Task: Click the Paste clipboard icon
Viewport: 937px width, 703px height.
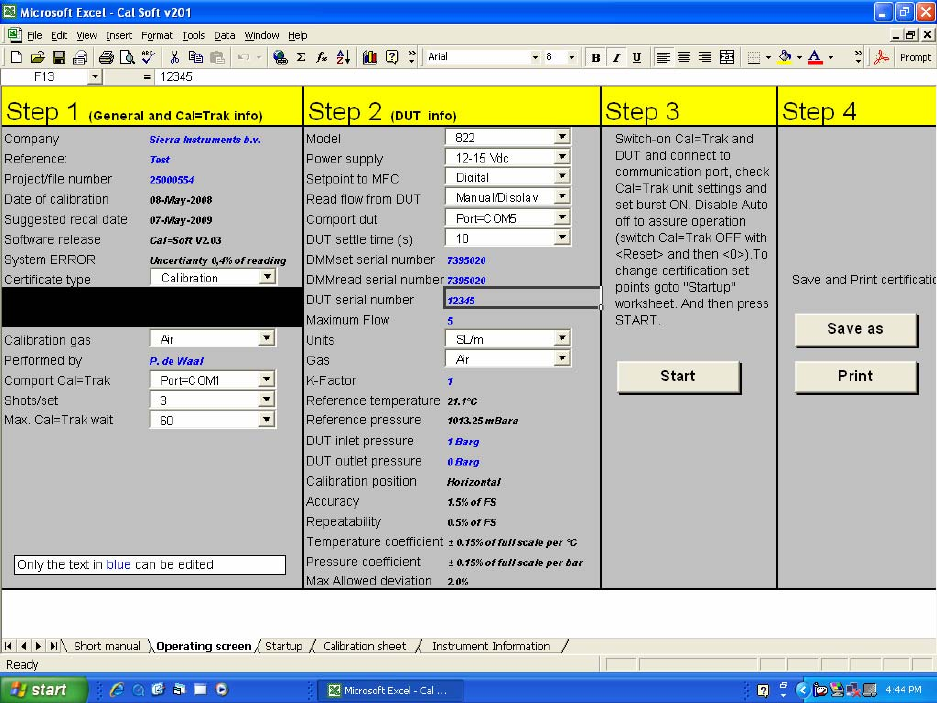Action: click(x=217, y=57)
